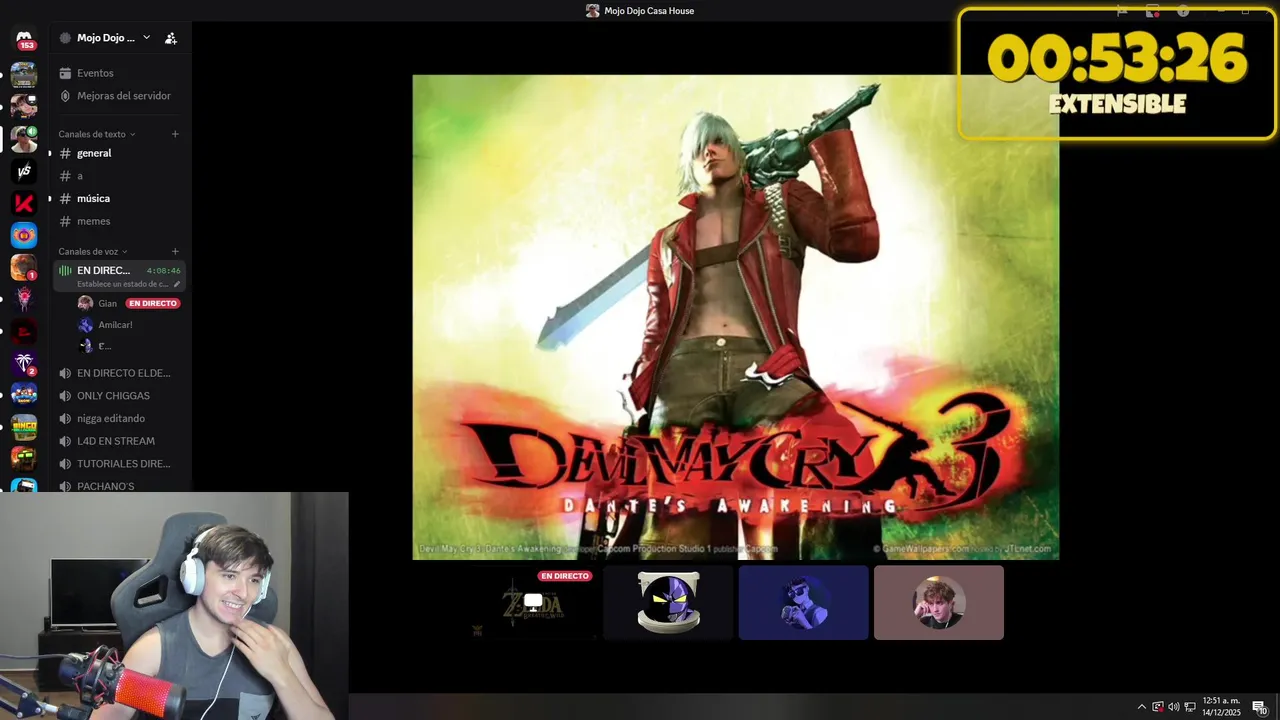Screen dimensions: 1280x720
Task: Join EN DIRECTO ELDE... voice channel
Action: [x=123, y=373]
